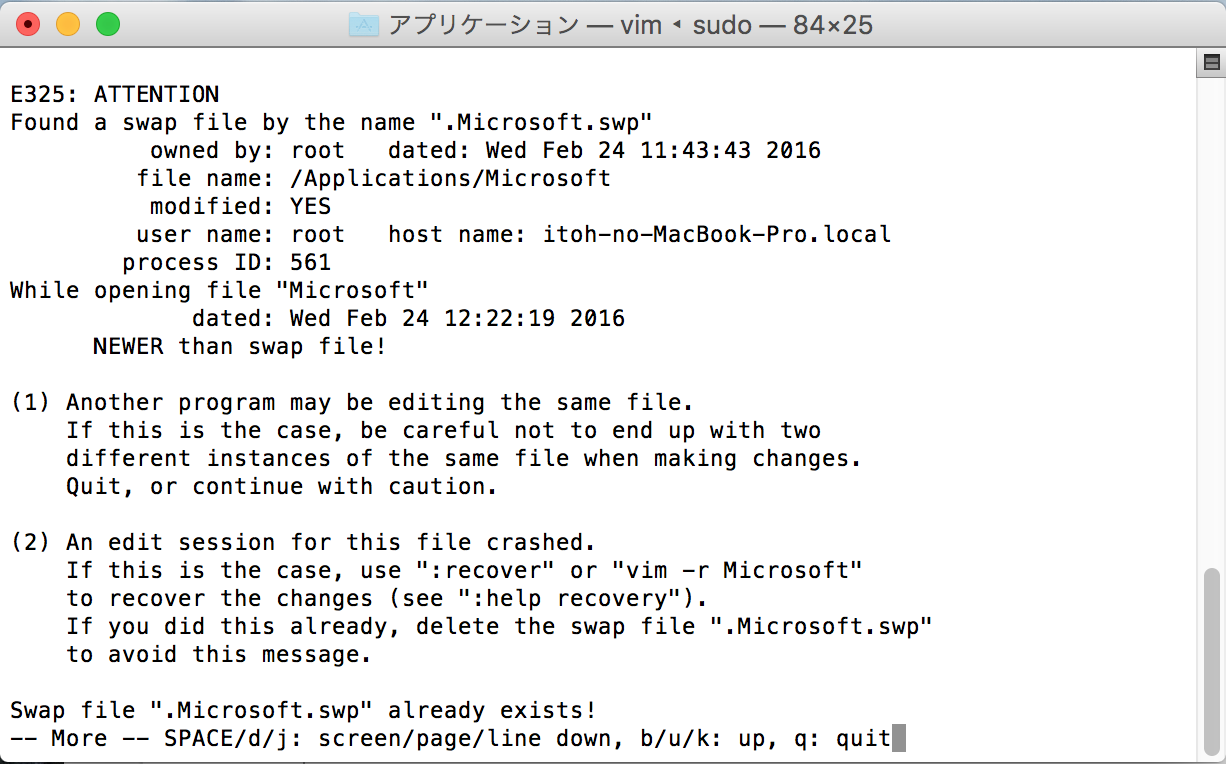Select the process ID number 561

coord(310,263)
